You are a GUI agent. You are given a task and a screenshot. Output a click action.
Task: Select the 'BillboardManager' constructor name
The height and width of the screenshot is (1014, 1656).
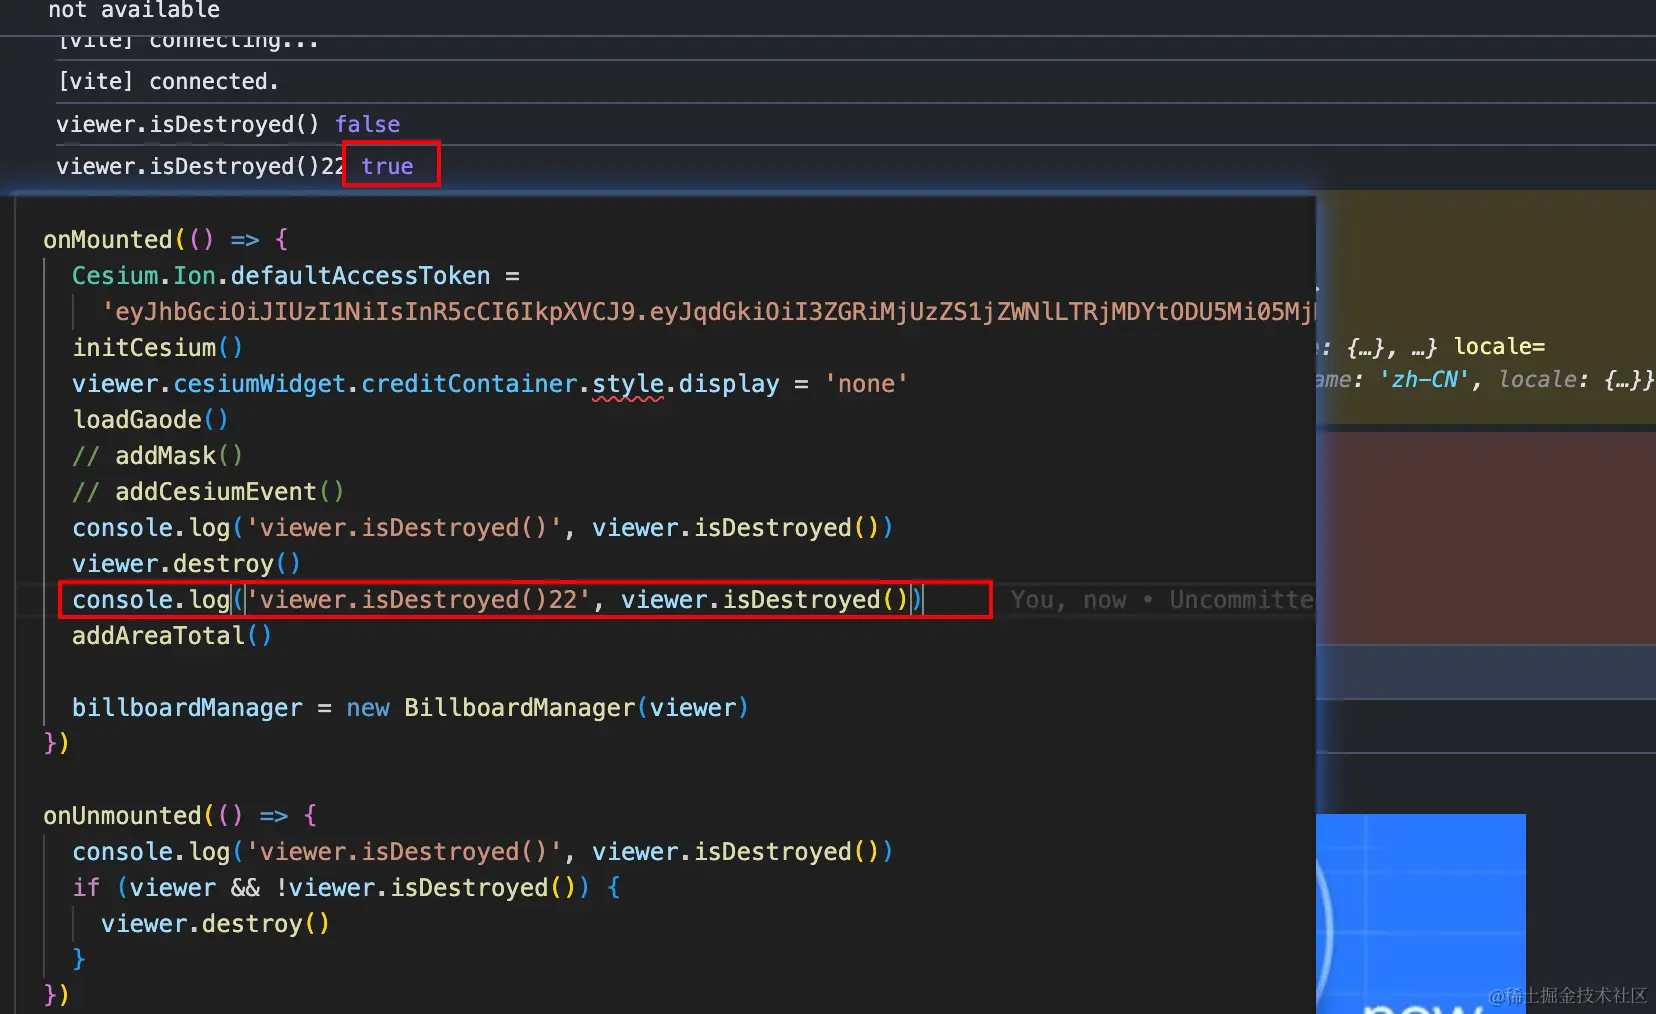point(519,707)
